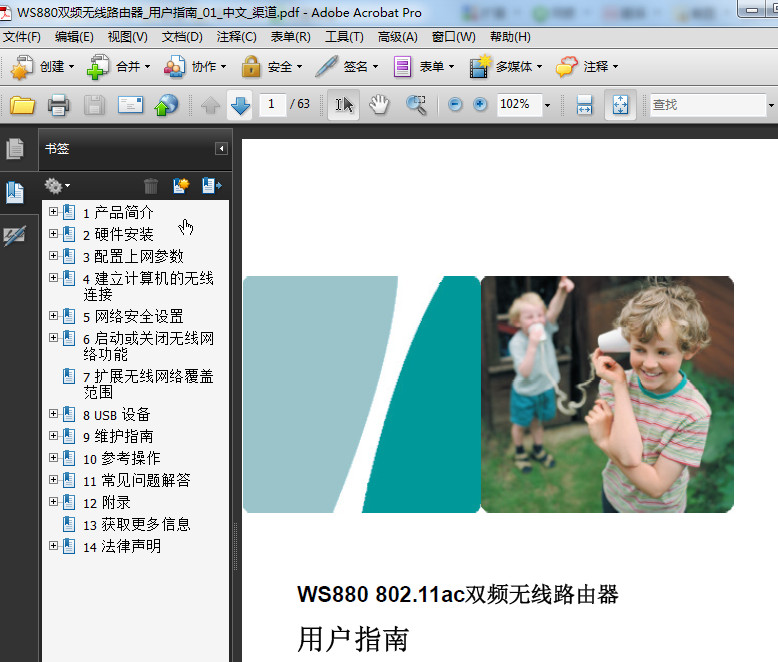This screenshot has width=778, height=662.
Task: Expand bookmark 8 USB 设备
Action: point(53,413)
